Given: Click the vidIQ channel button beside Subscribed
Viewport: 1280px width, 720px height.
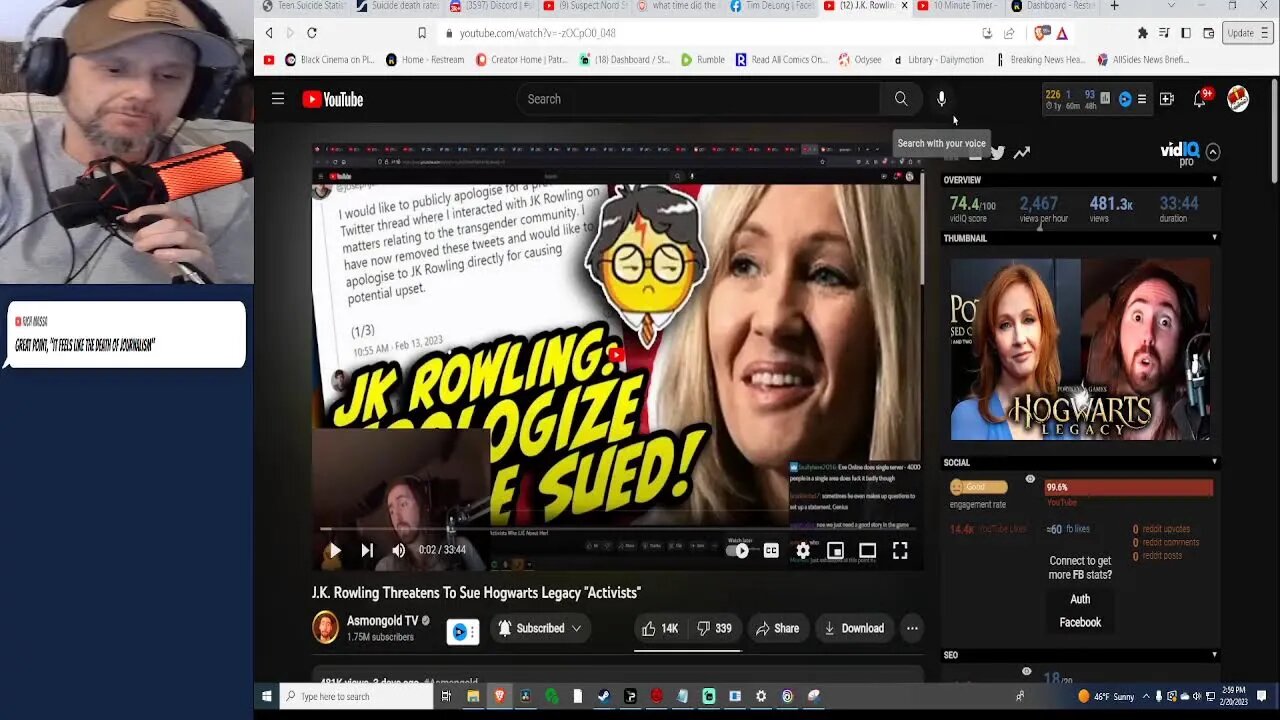Looking at the screenshot, I should [463, 631].
